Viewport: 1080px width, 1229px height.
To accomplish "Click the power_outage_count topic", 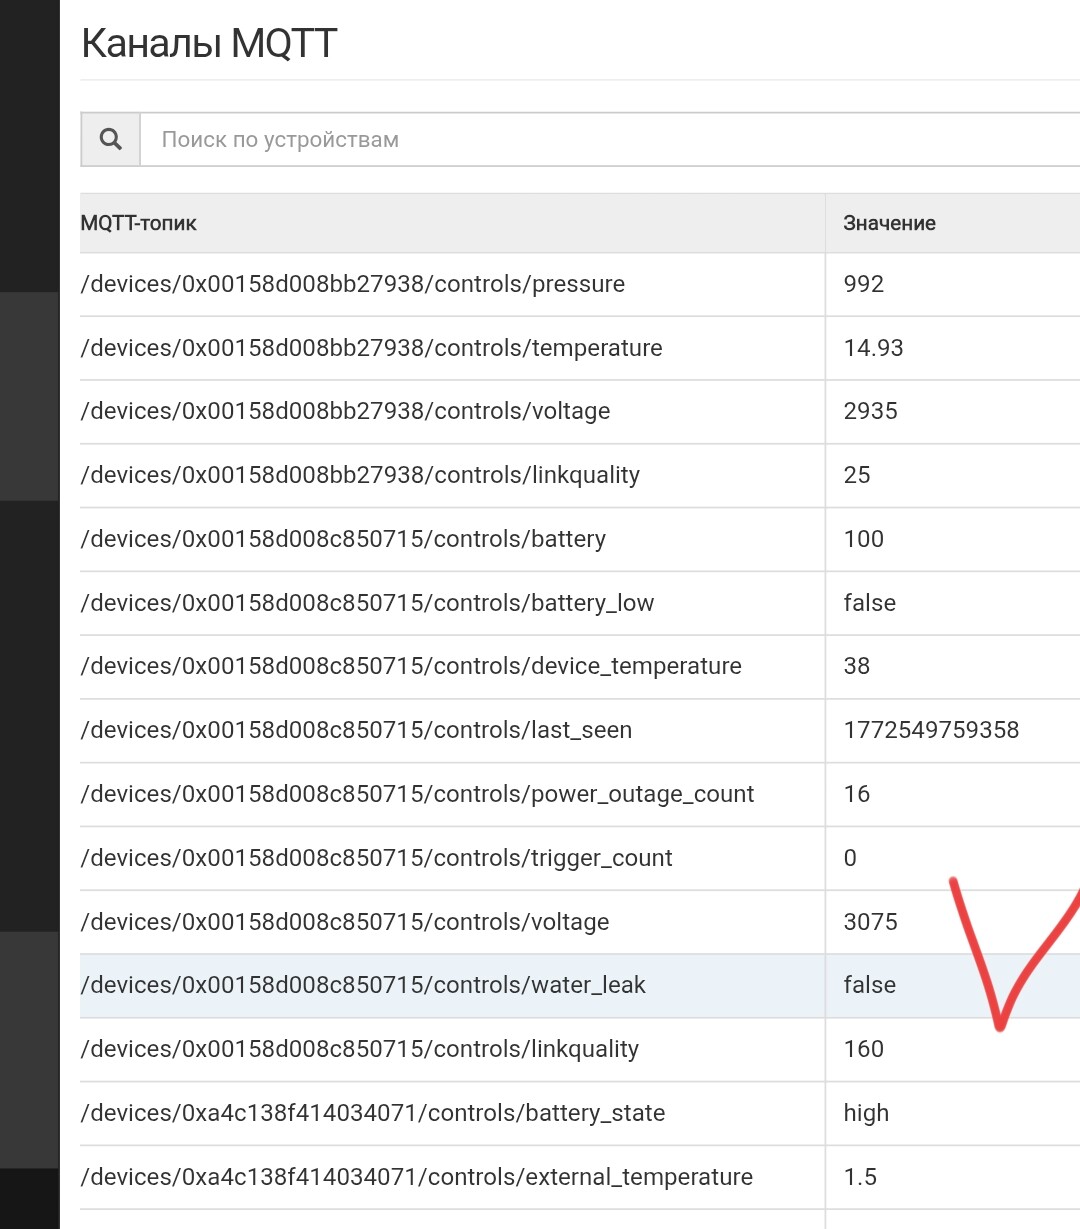I will (x=417, y=794).
